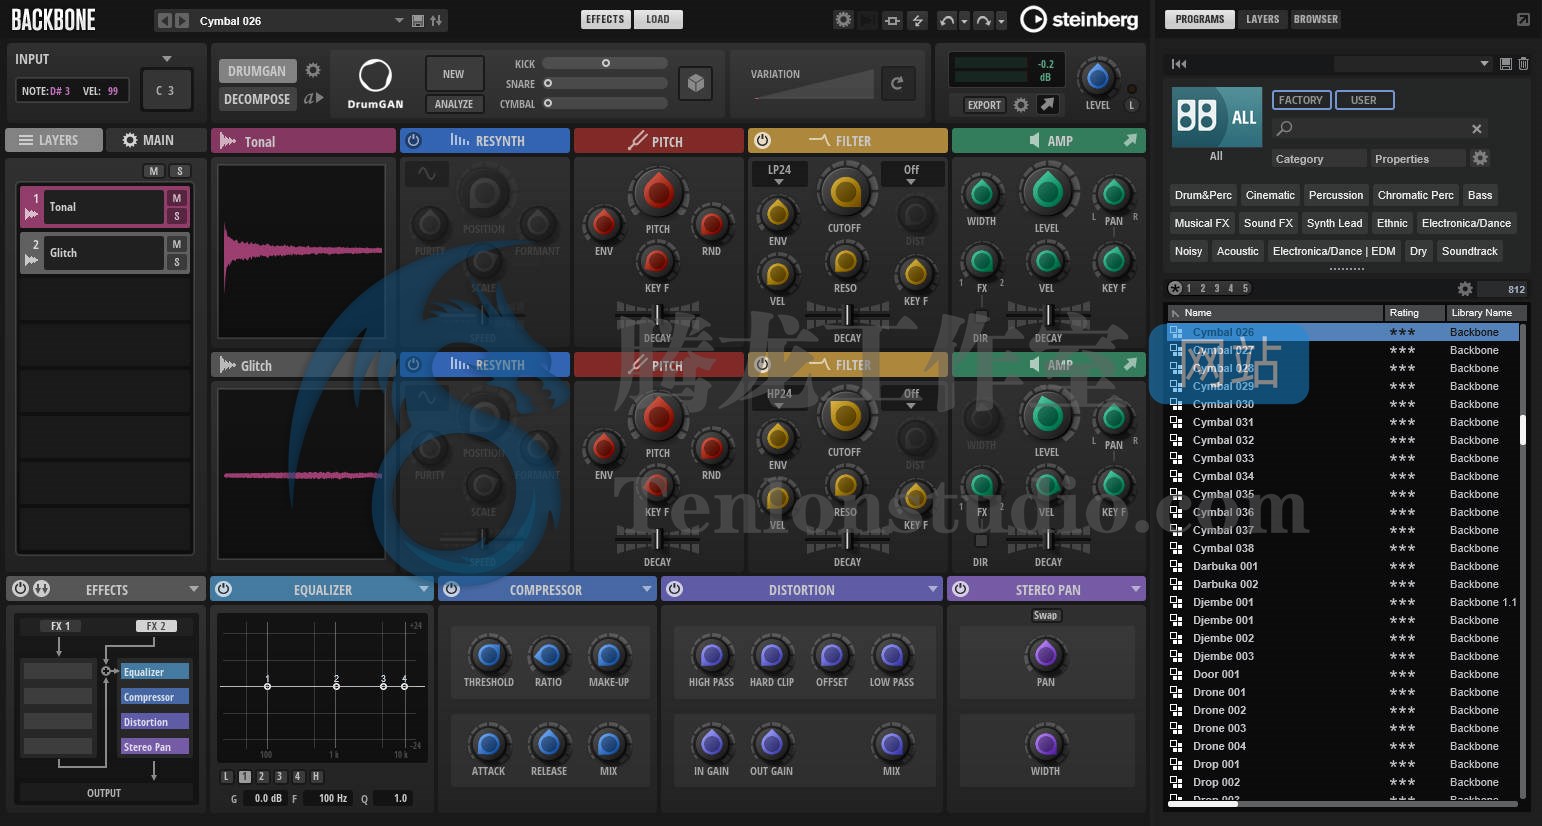Open the DrumGAN settings gear
Image resolution: width=1542 pixels, height=826 pixels.
pos(313,70)
